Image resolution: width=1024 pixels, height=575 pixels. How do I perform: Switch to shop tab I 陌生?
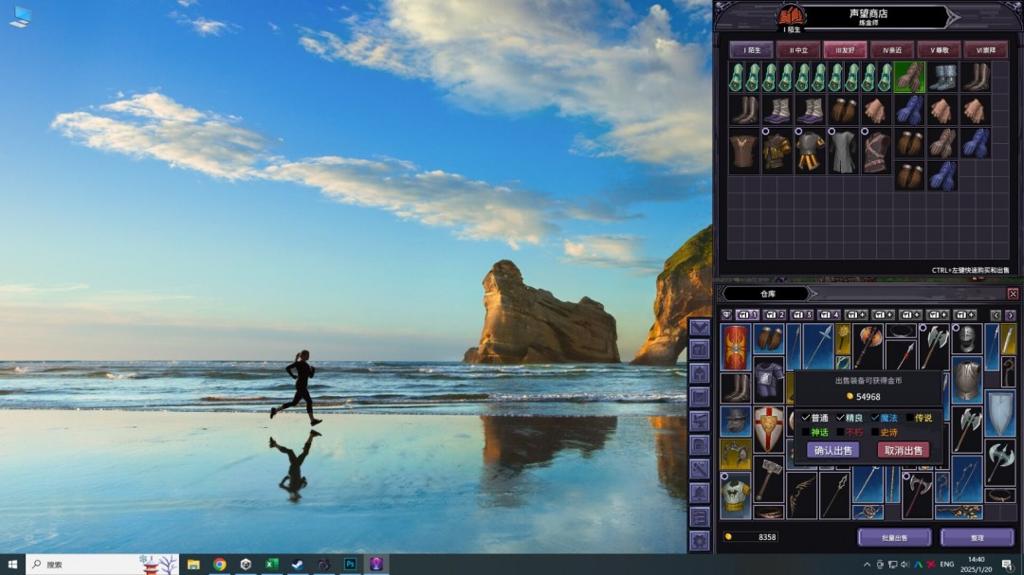point(752,50)
